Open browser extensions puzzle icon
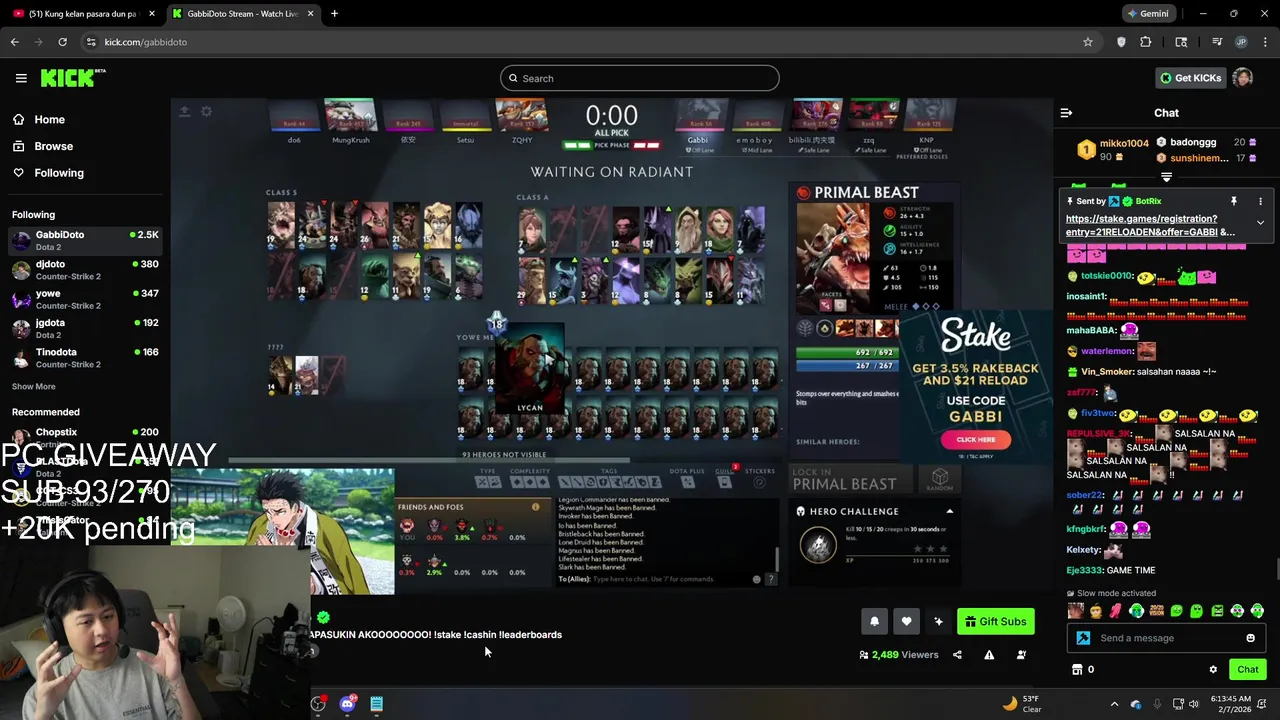This screenshot has height=720, width=1280. [1146, 42]
